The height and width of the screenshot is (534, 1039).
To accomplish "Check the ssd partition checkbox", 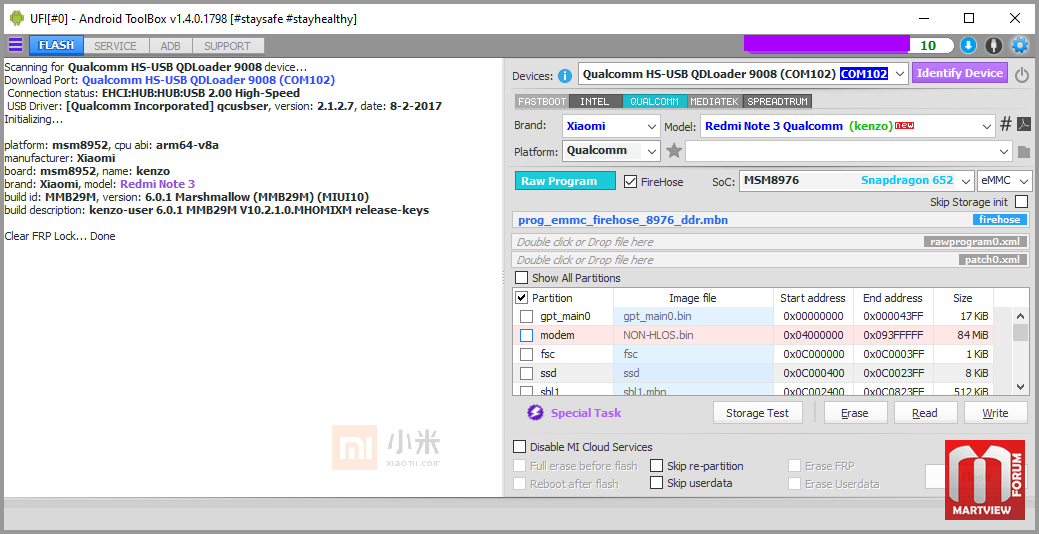I will (525, 373).
